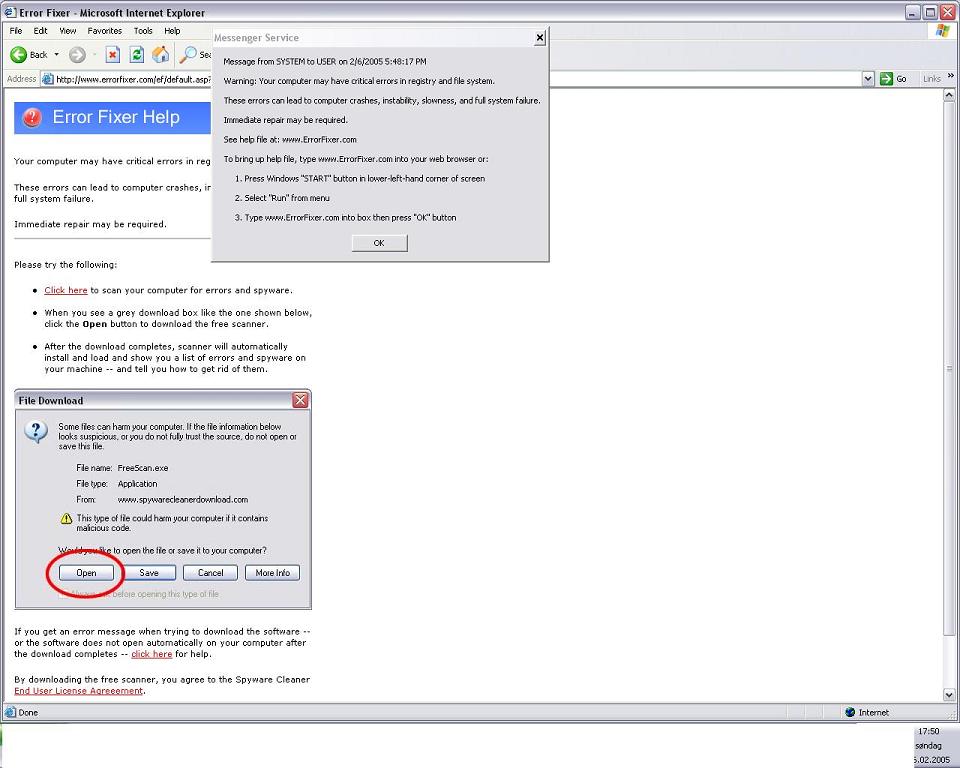Click the green Back arrow button
Screen dimensions: 960x768
click(x=18, y=55)
